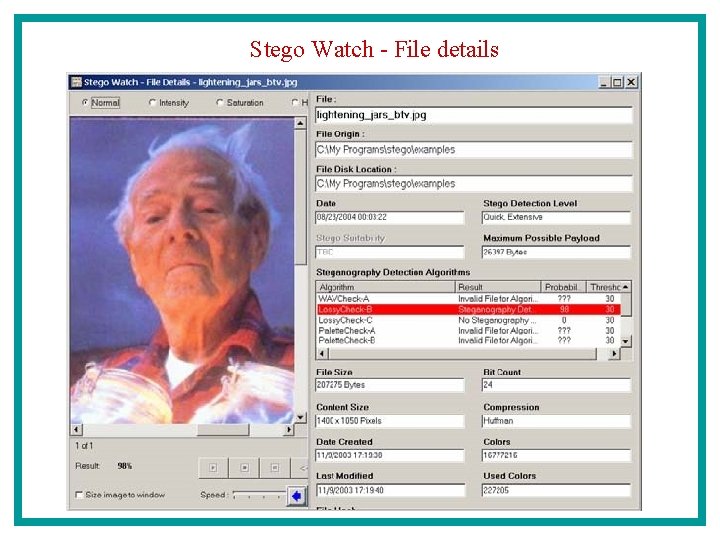Click algorithms list scroll down arrow

pos(626,342)
